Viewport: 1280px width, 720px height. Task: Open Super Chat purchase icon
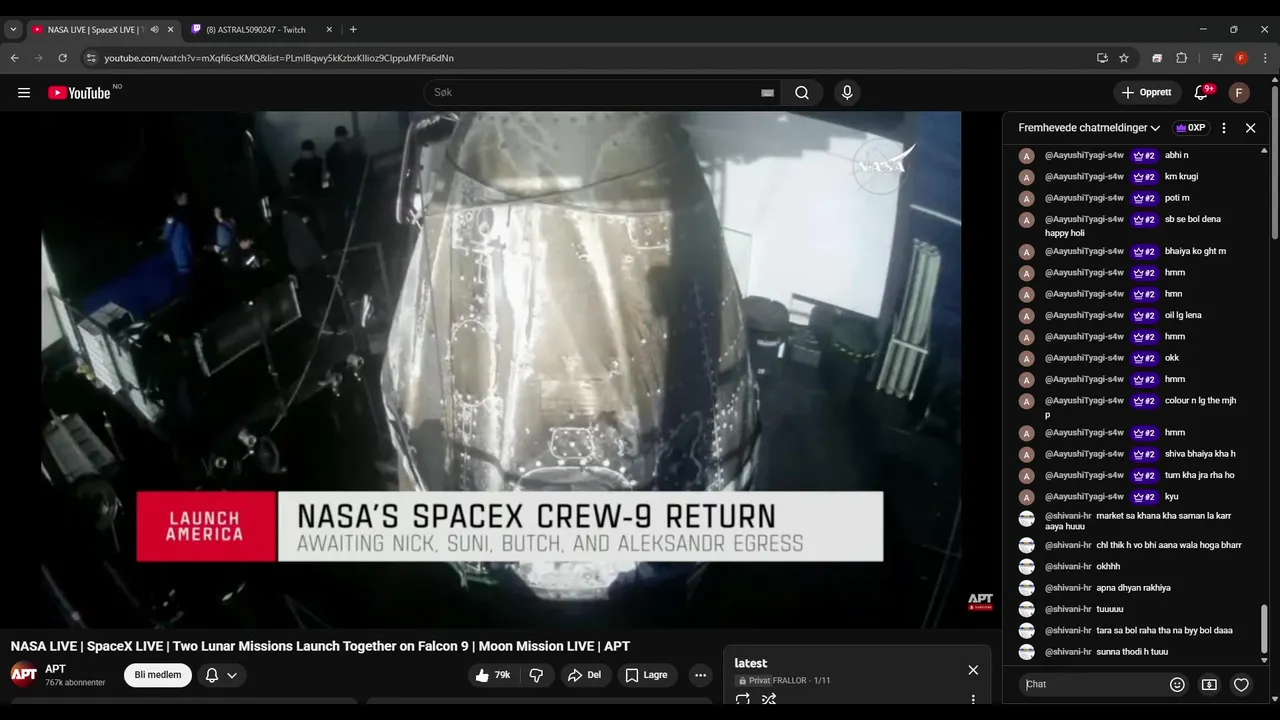pos(1209,685)
